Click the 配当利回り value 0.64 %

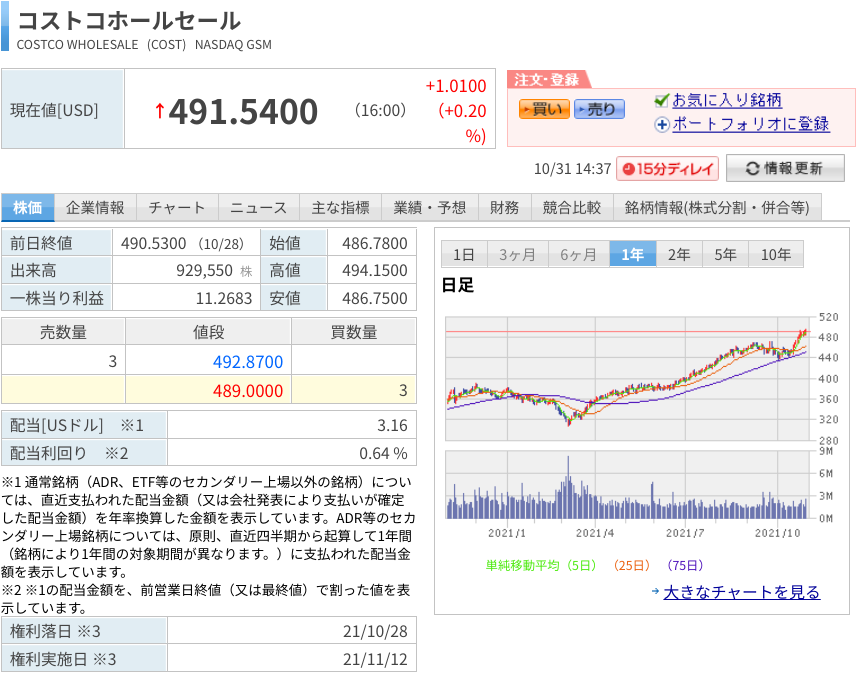(x=383, y=453)
